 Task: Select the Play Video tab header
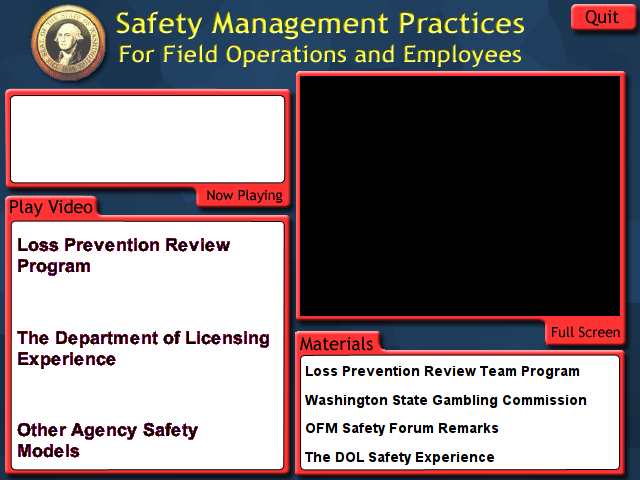pos(52,207)
